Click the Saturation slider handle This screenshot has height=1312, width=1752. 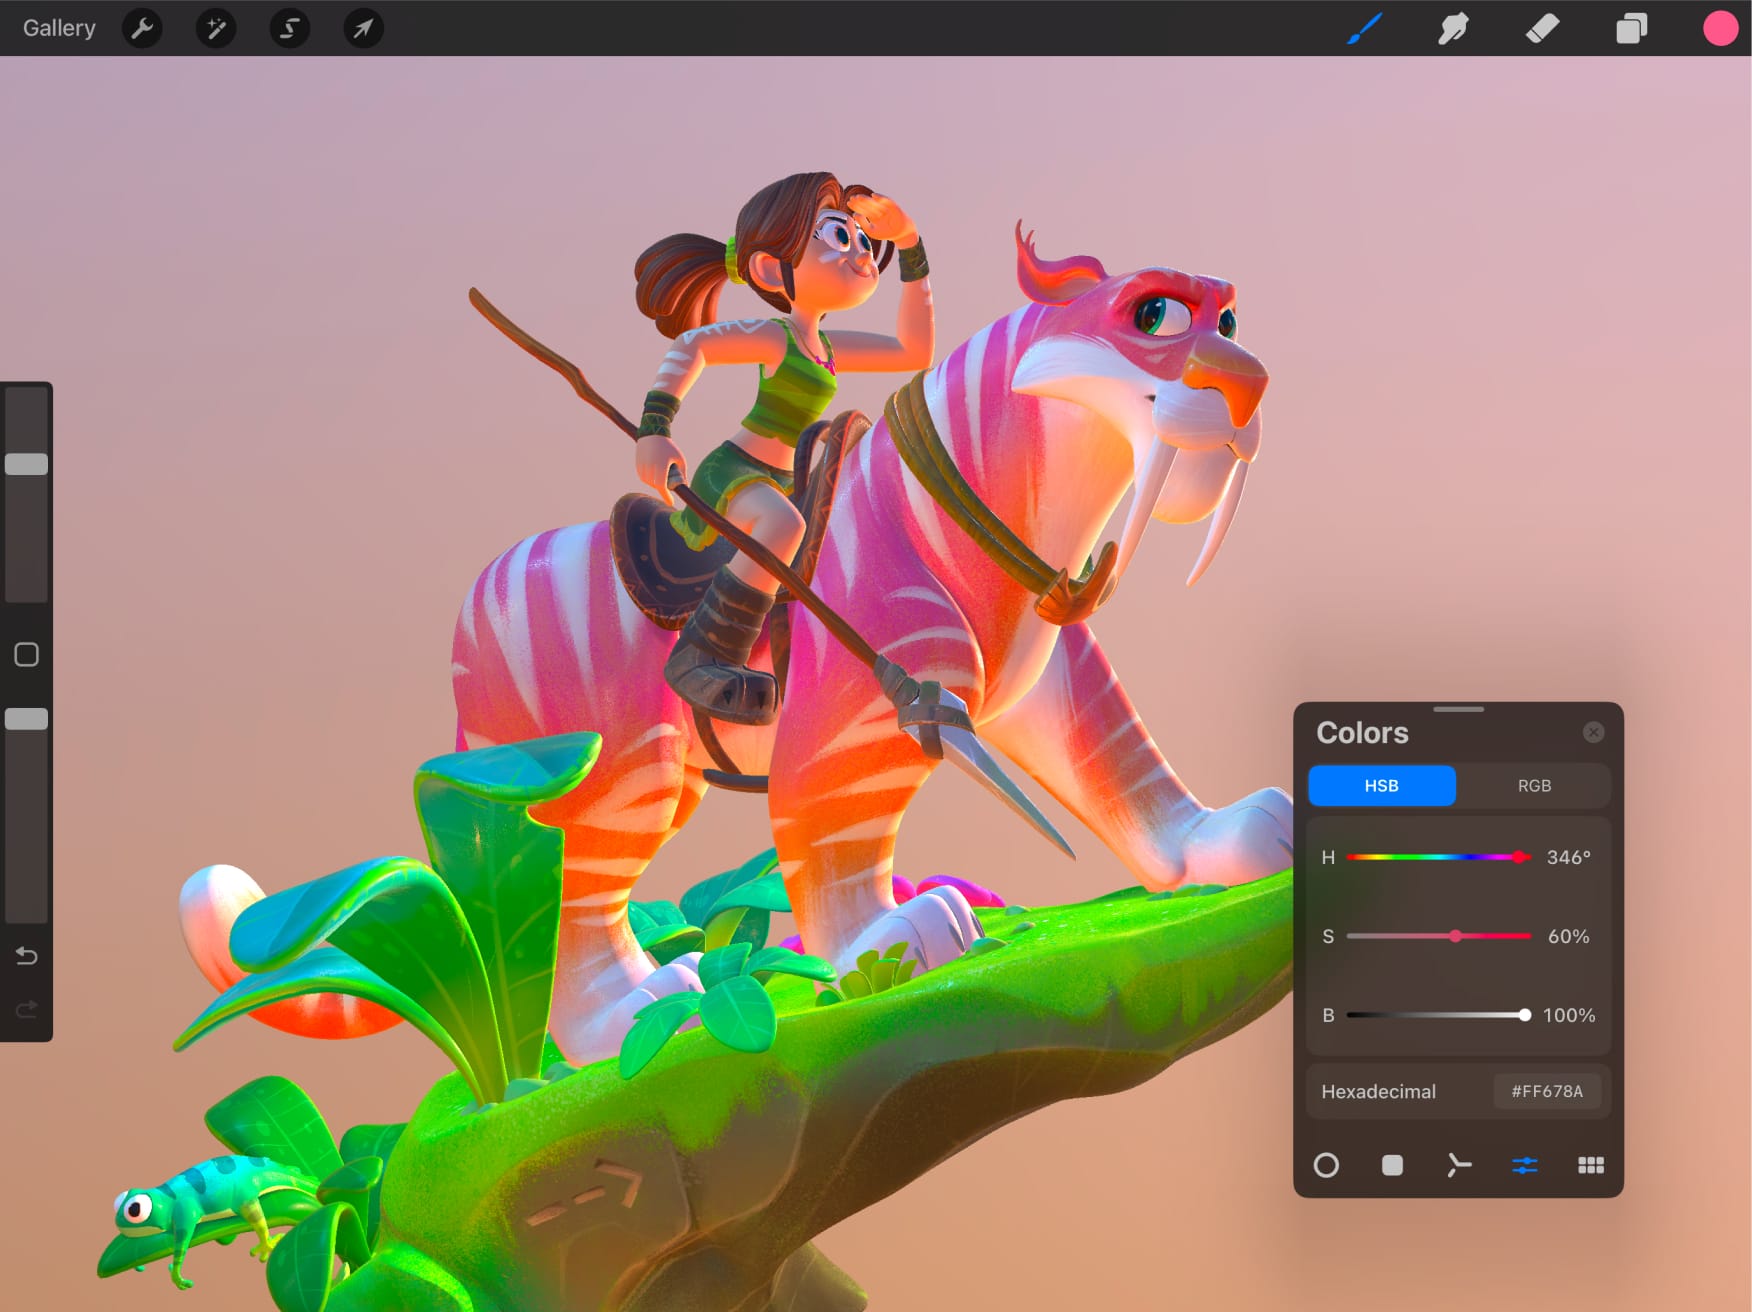pyautogui.click(x=1456, y=936)
